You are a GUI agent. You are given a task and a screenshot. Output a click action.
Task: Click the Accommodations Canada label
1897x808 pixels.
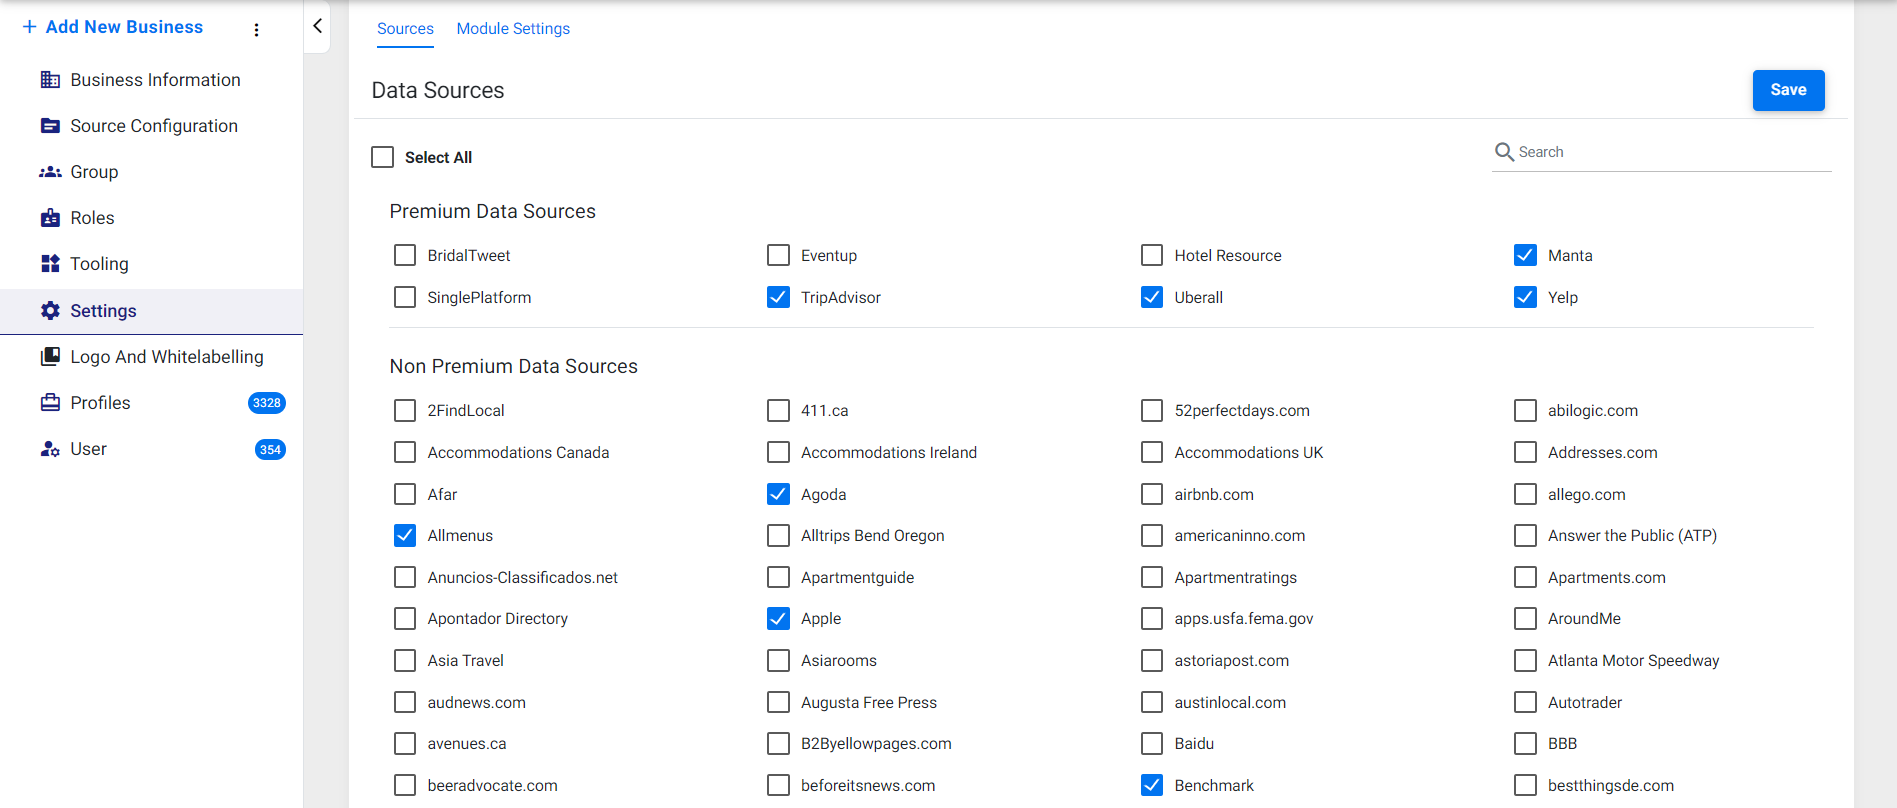pos(518,453)
